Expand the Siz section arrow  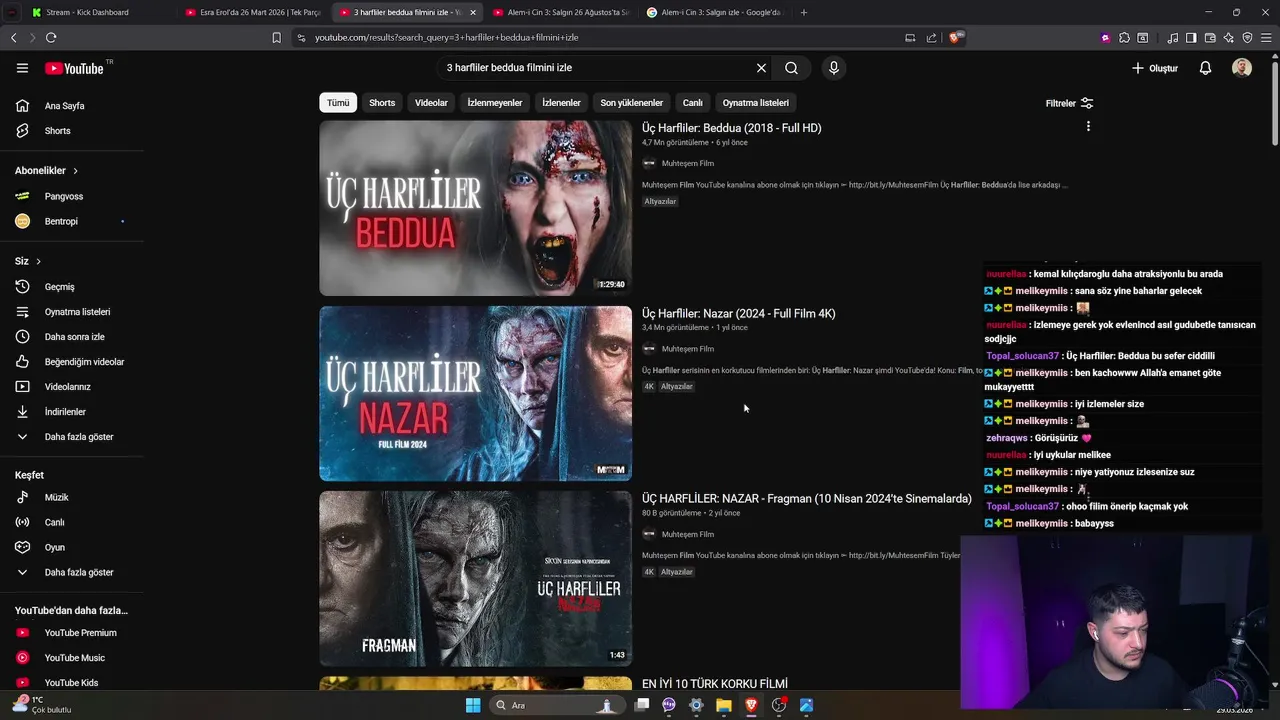(x=38, y=261)
